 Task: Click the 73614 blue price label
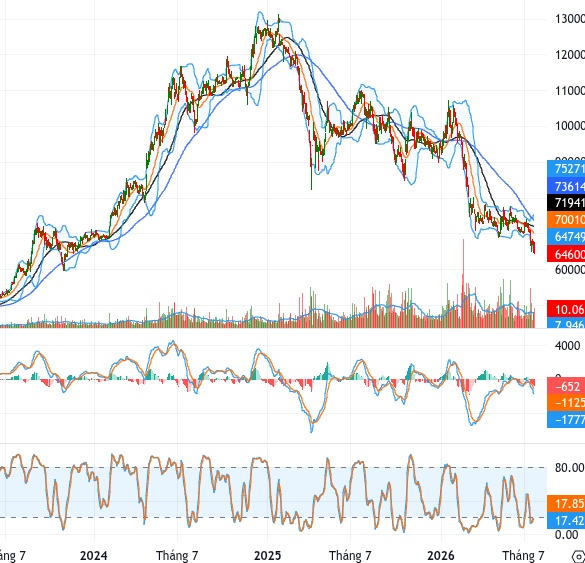pyautogui.click(x=566, y=186)
